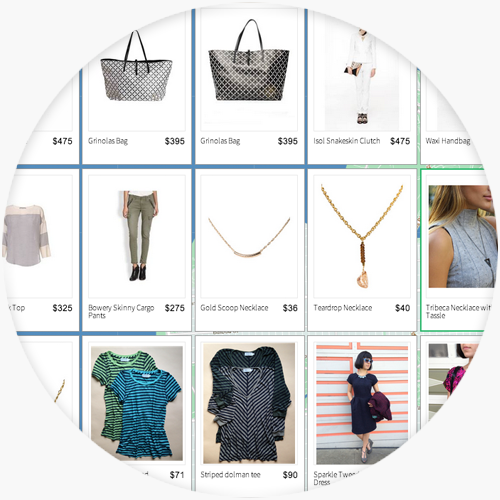Click the Isol Snakeskin Clutch title link
This screenshot has height=500, width=500.
(x=347, y=141)
